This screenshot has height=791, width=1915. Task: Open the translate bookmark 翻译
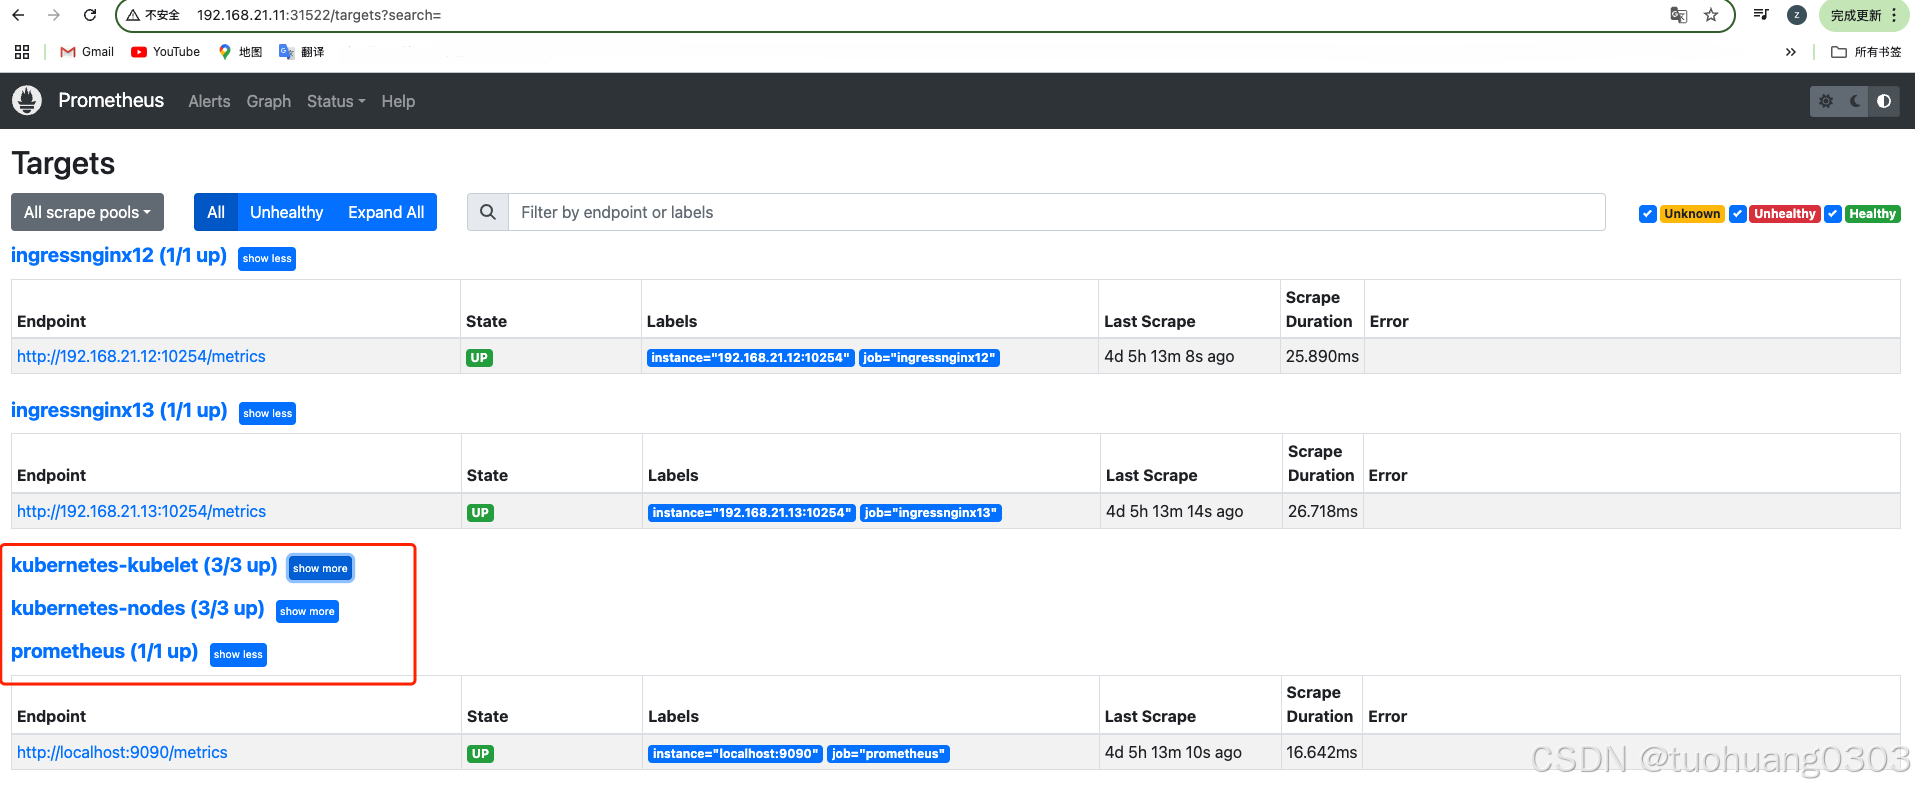pyautogui.click(x=301, y=52)
